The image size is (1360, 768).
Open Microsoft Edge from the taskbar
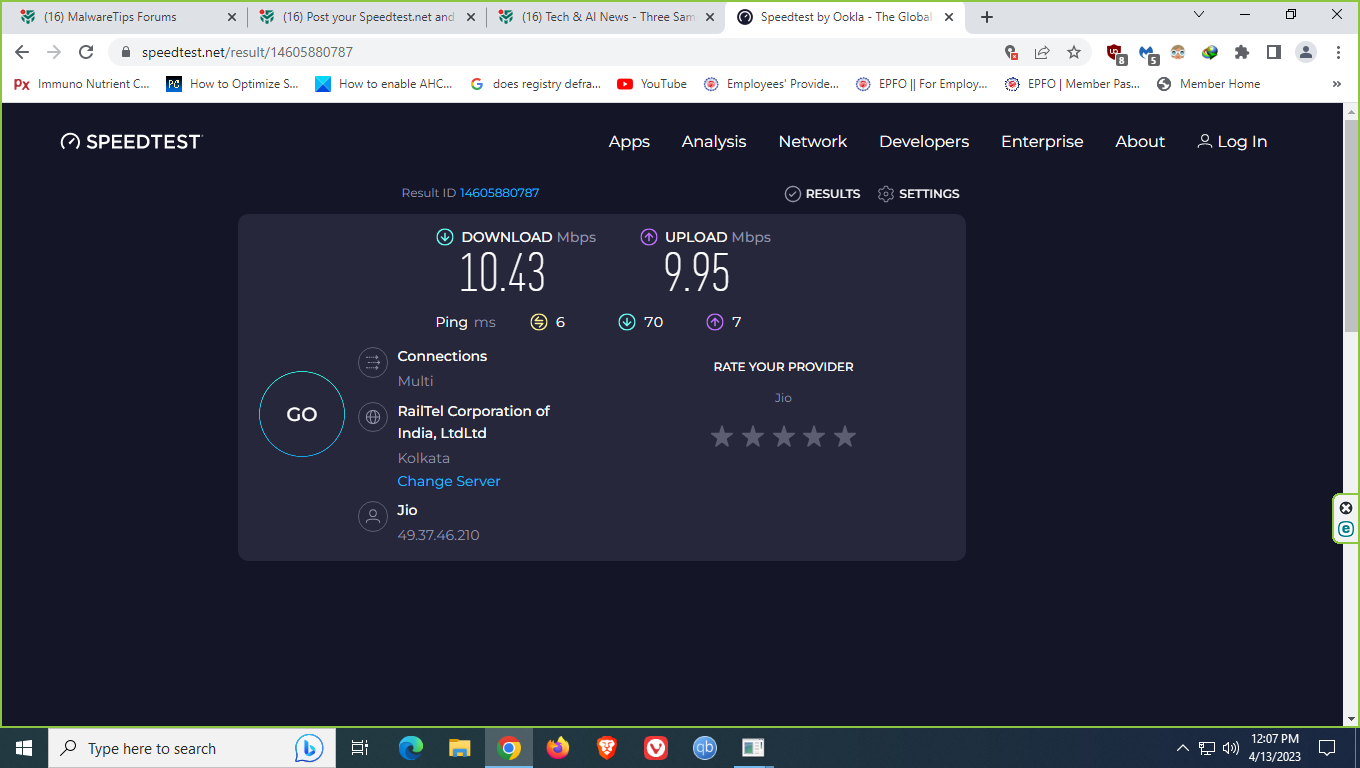411,748
